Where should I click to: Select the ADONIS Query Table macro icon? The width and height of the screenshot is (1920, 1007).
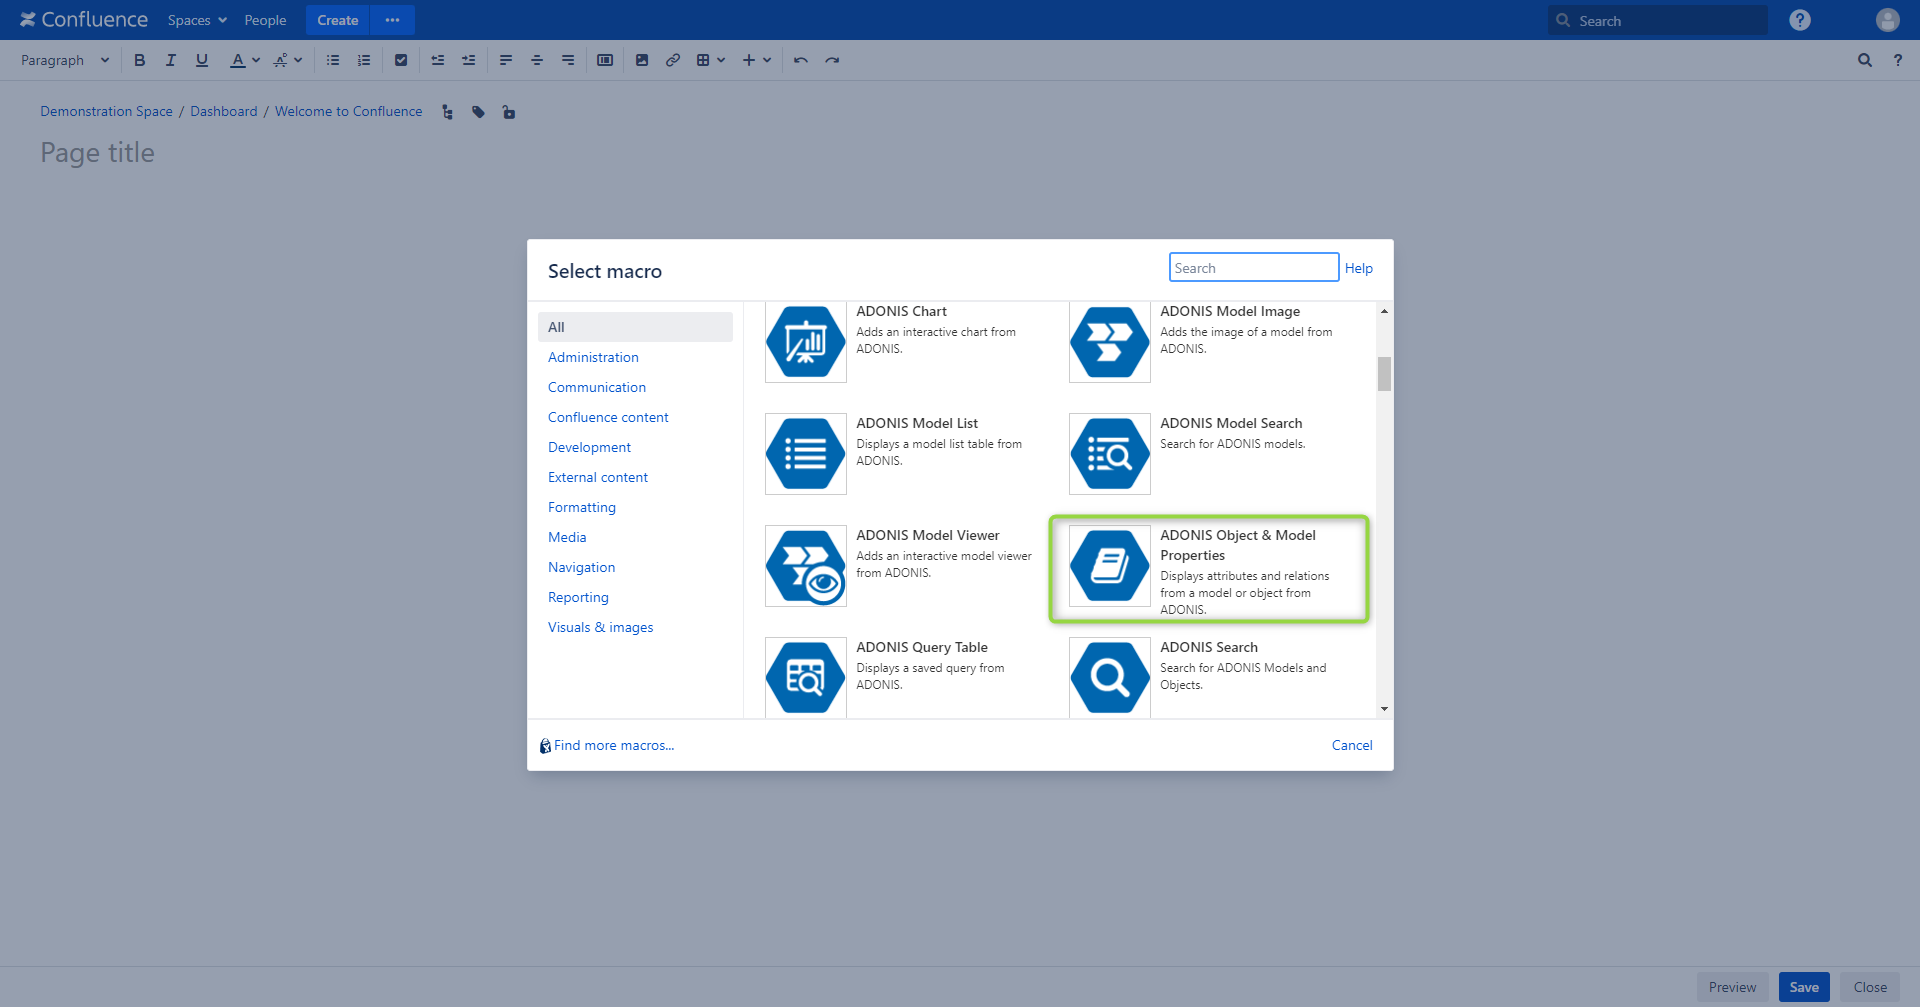coord(806,678)
